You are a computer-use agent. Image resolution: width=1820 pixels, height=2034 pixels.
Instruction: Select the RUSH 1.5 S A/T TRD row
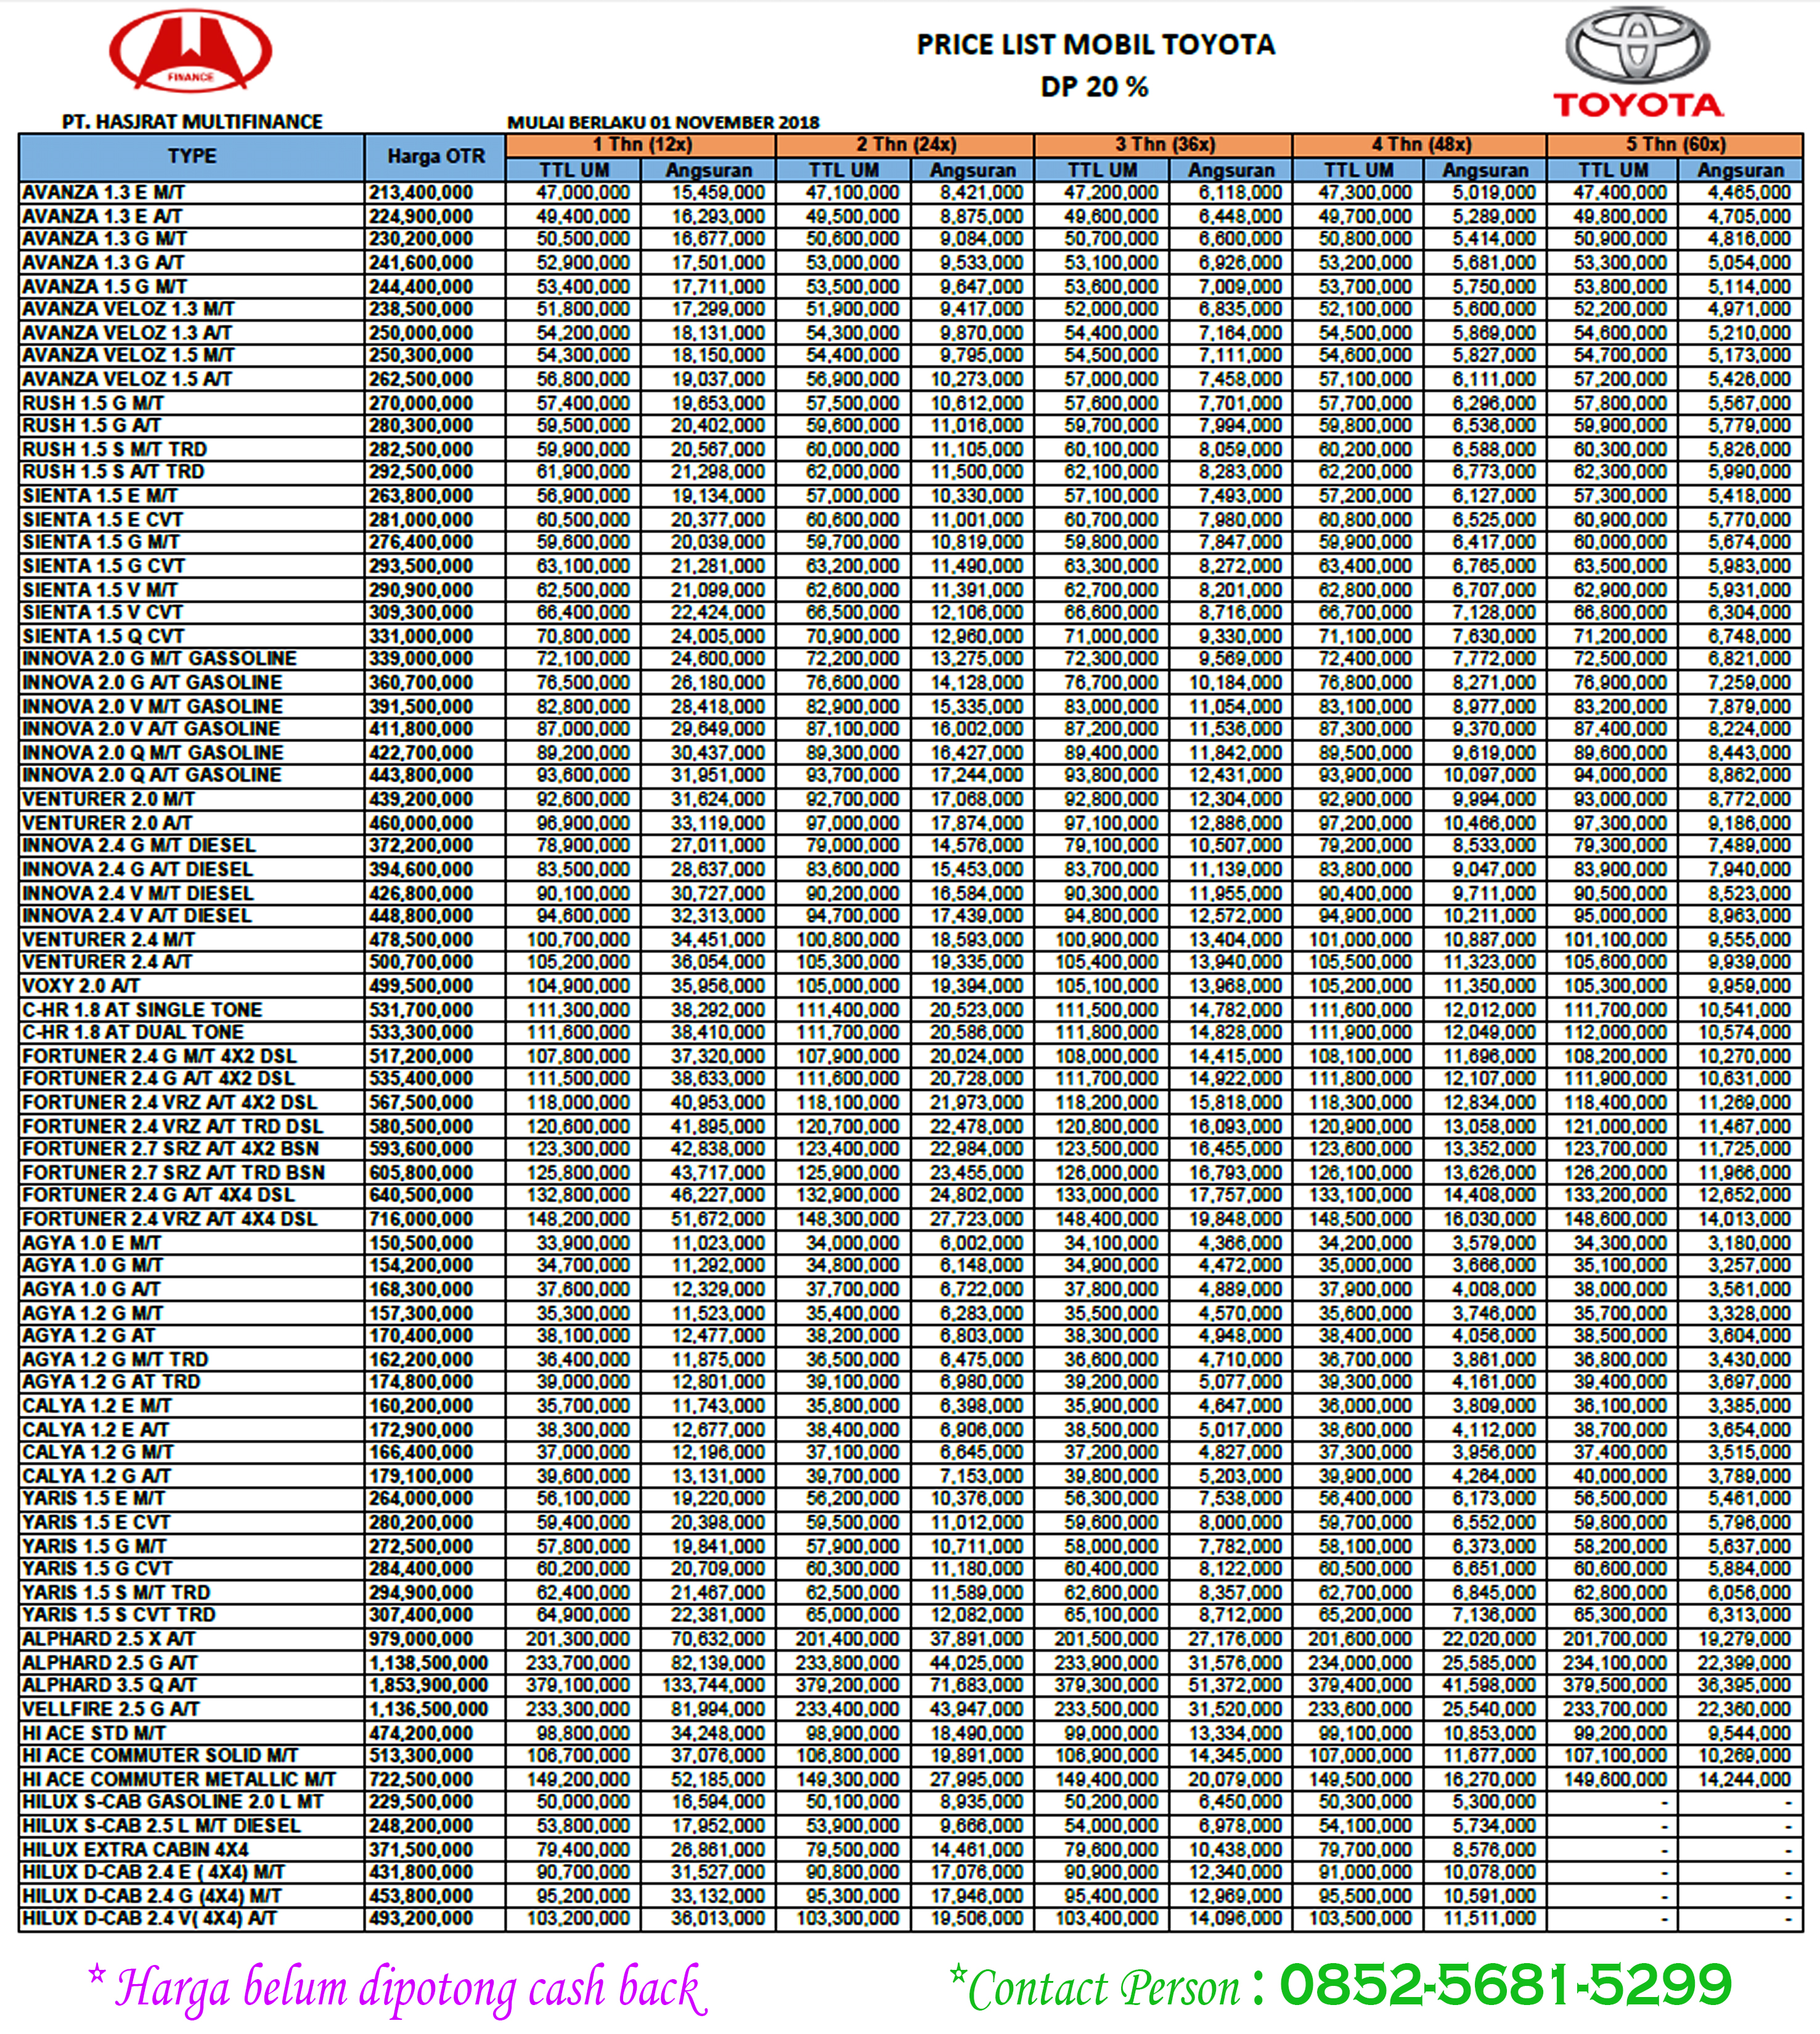pos(910,472)
